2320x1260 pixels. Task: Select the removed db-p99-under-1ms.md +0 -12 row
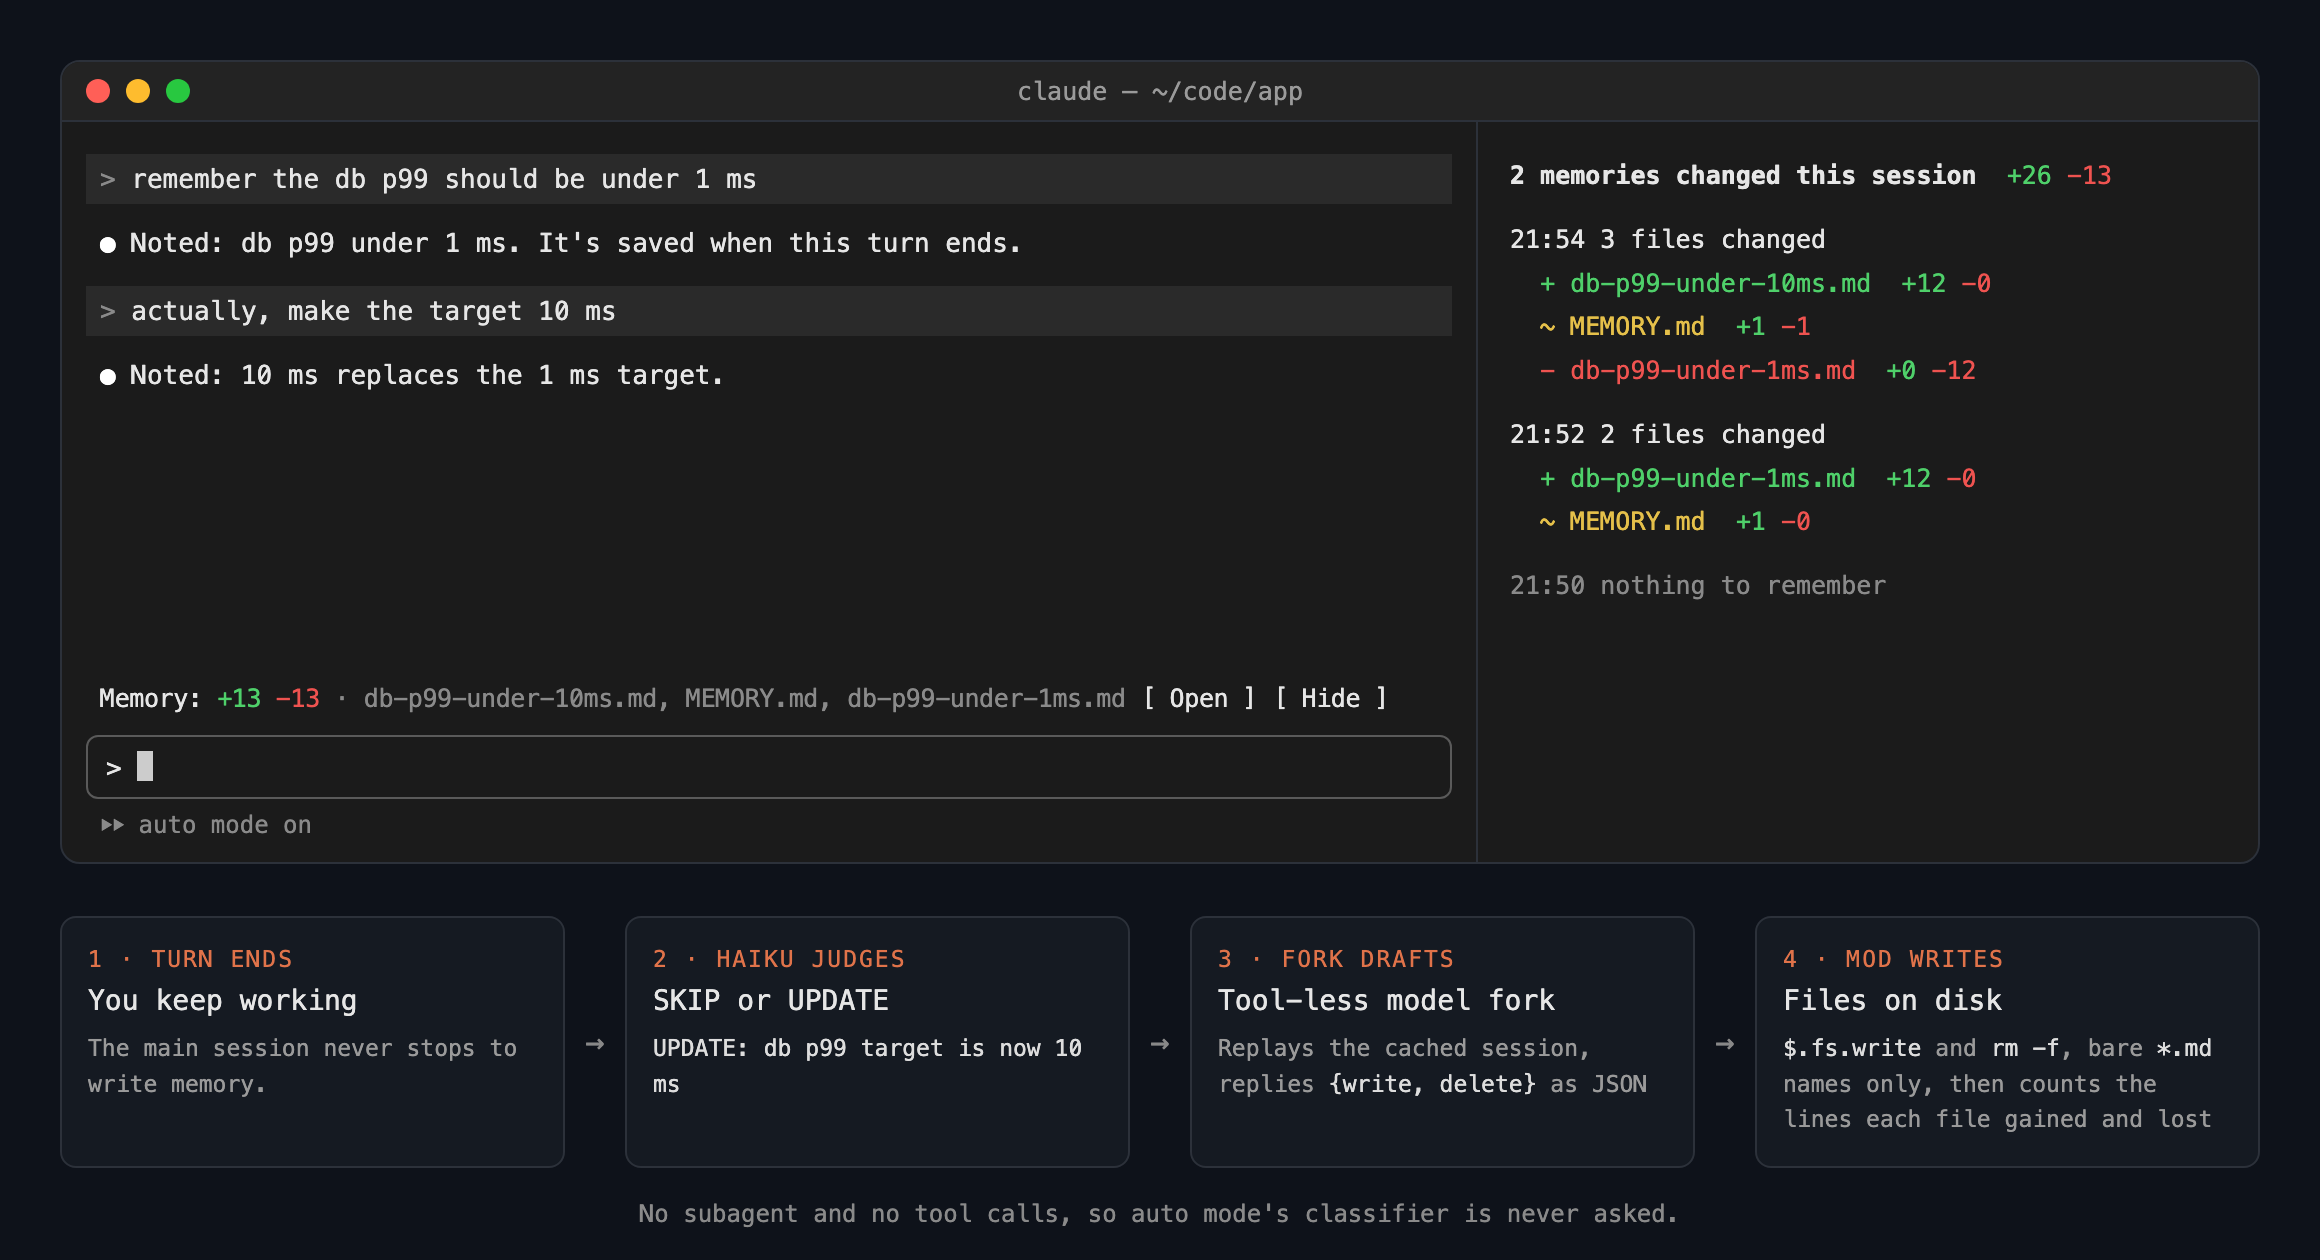pos(1757,370)
